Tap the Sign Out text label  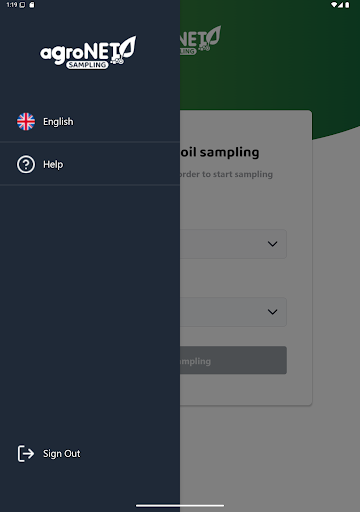click(62, 454)
